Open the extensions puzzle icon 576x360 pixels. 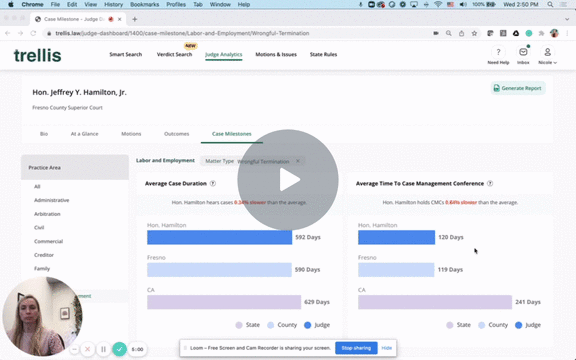(541, 33)
